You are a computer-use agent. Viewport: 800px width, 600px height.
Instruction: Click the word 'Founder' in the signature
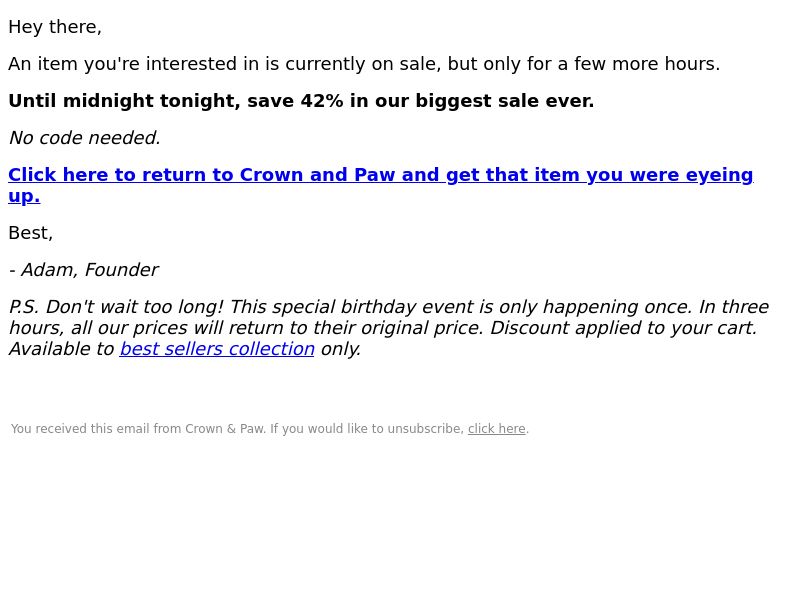click(x=121, y=270)
